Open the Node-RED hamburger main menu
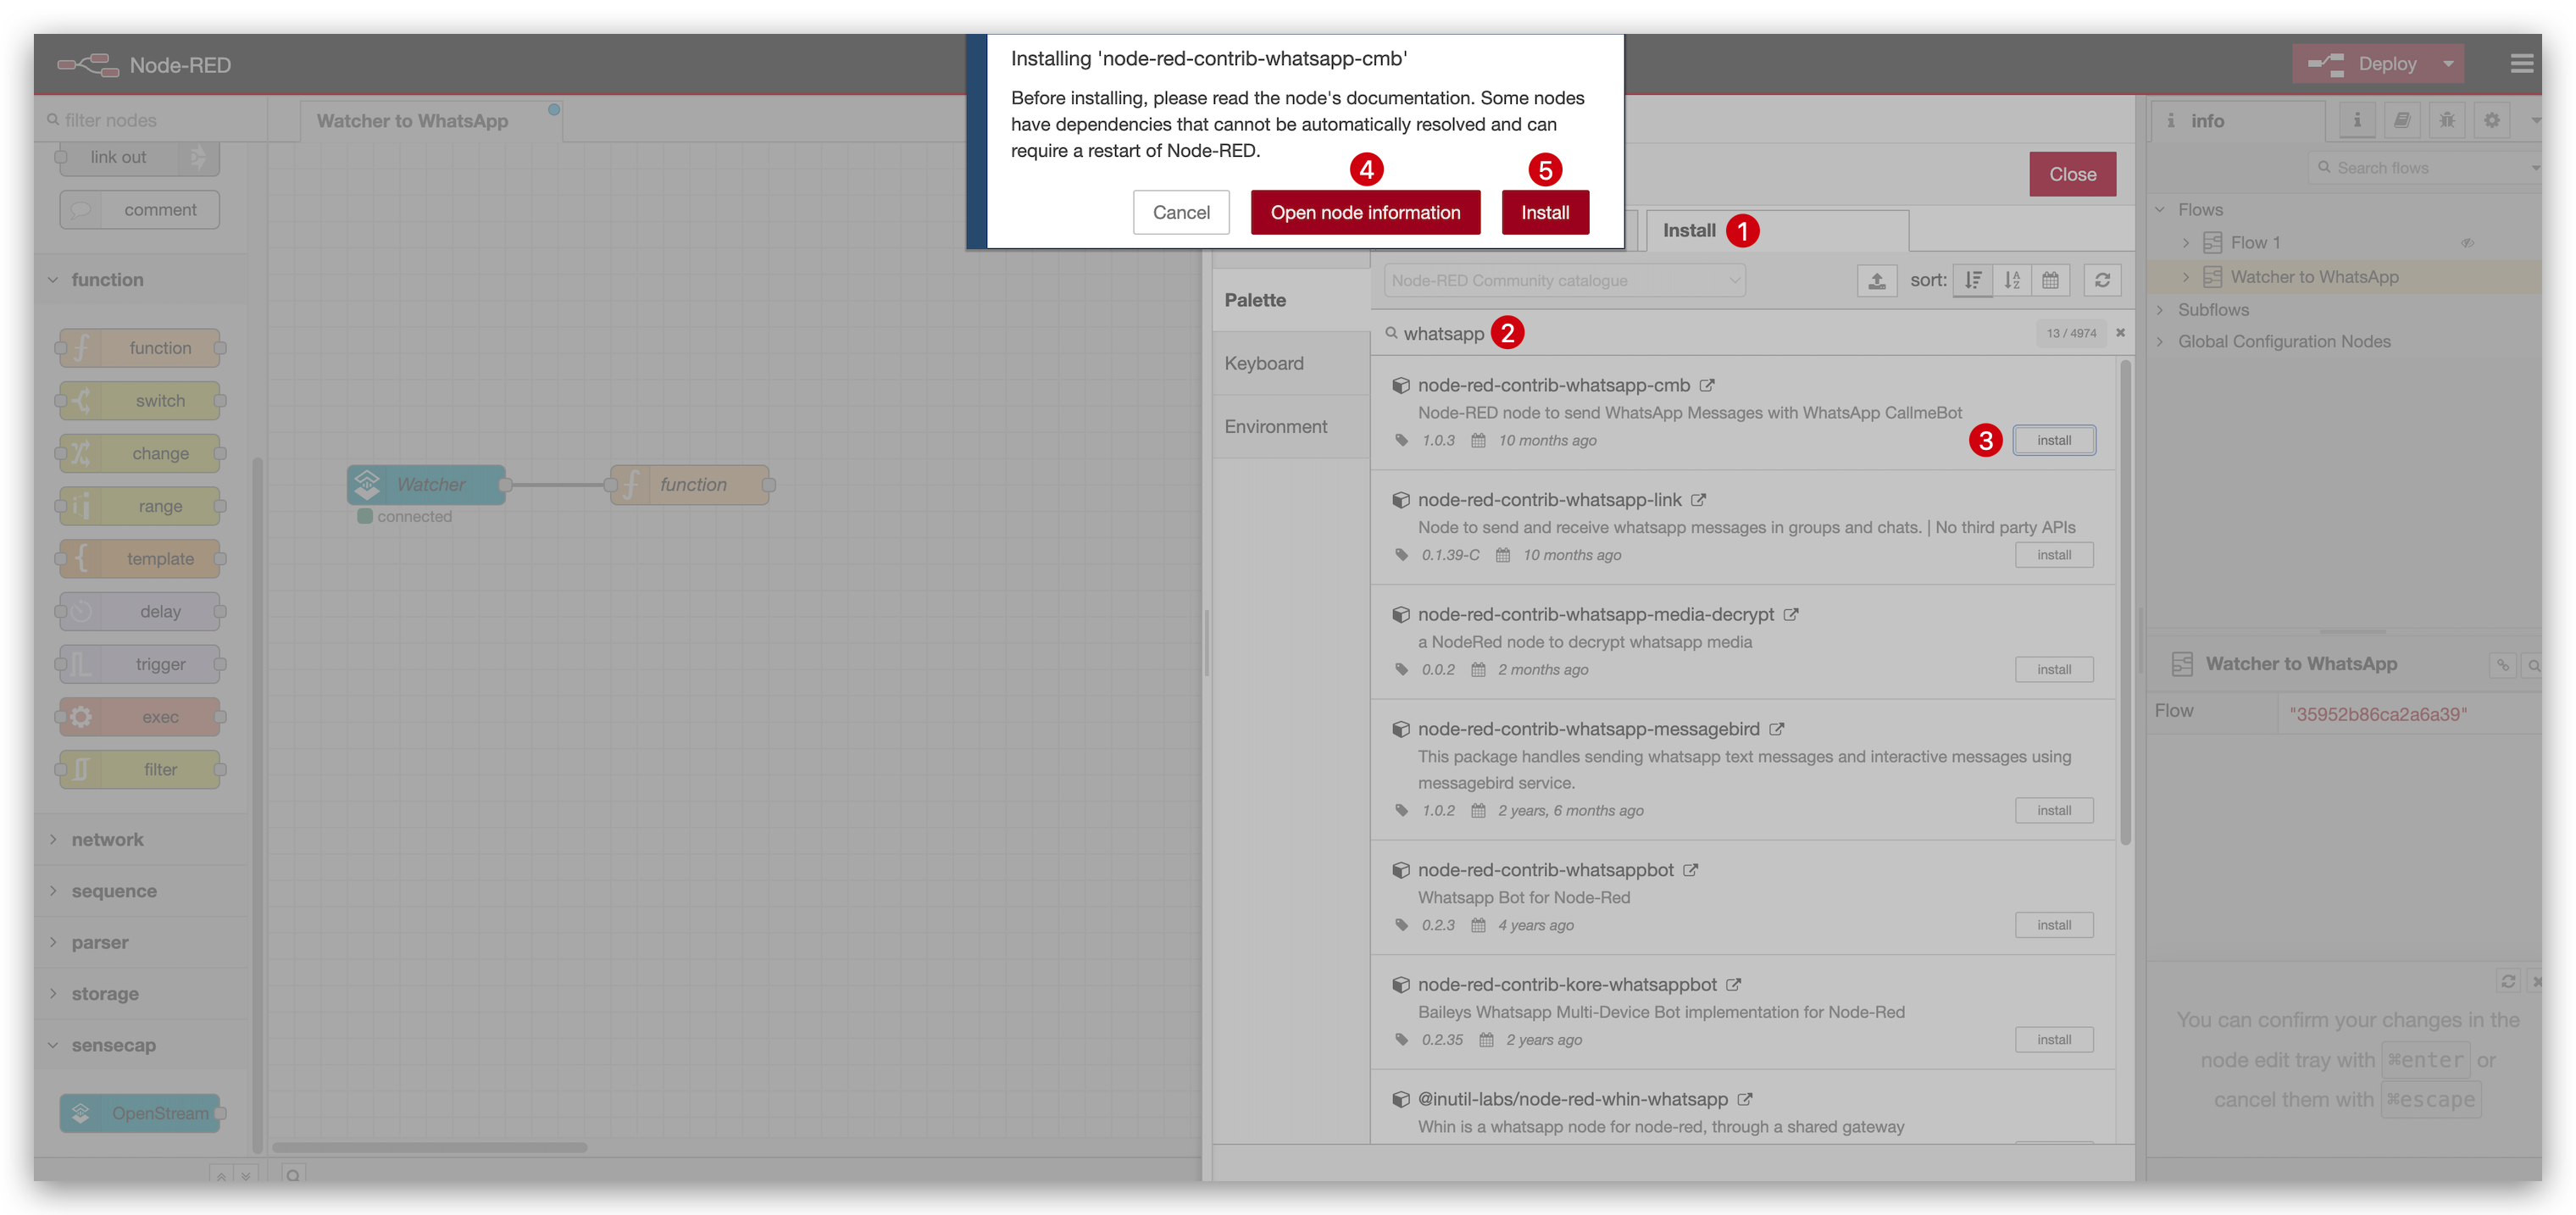Image resolution: width=2576 pixels, height=1215 pixels. tap(2521, 64)
